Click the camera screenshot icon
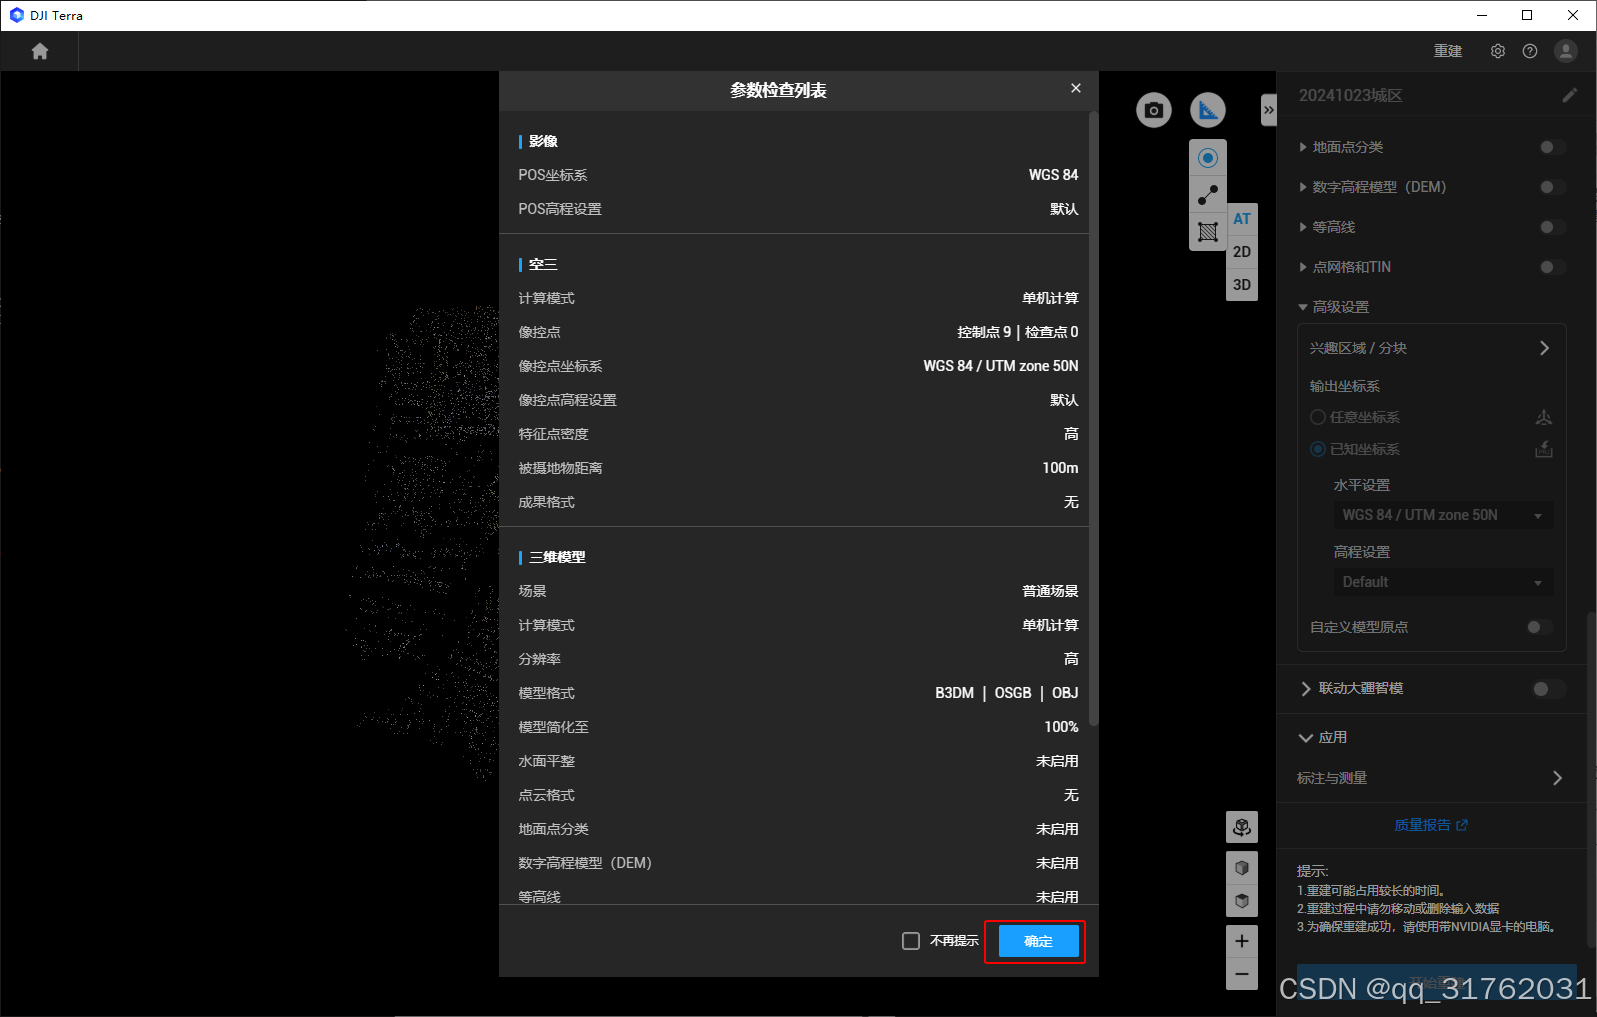Image resolution: width=1597 pixels, height=1017 pixels. (x=1154, y=110)
